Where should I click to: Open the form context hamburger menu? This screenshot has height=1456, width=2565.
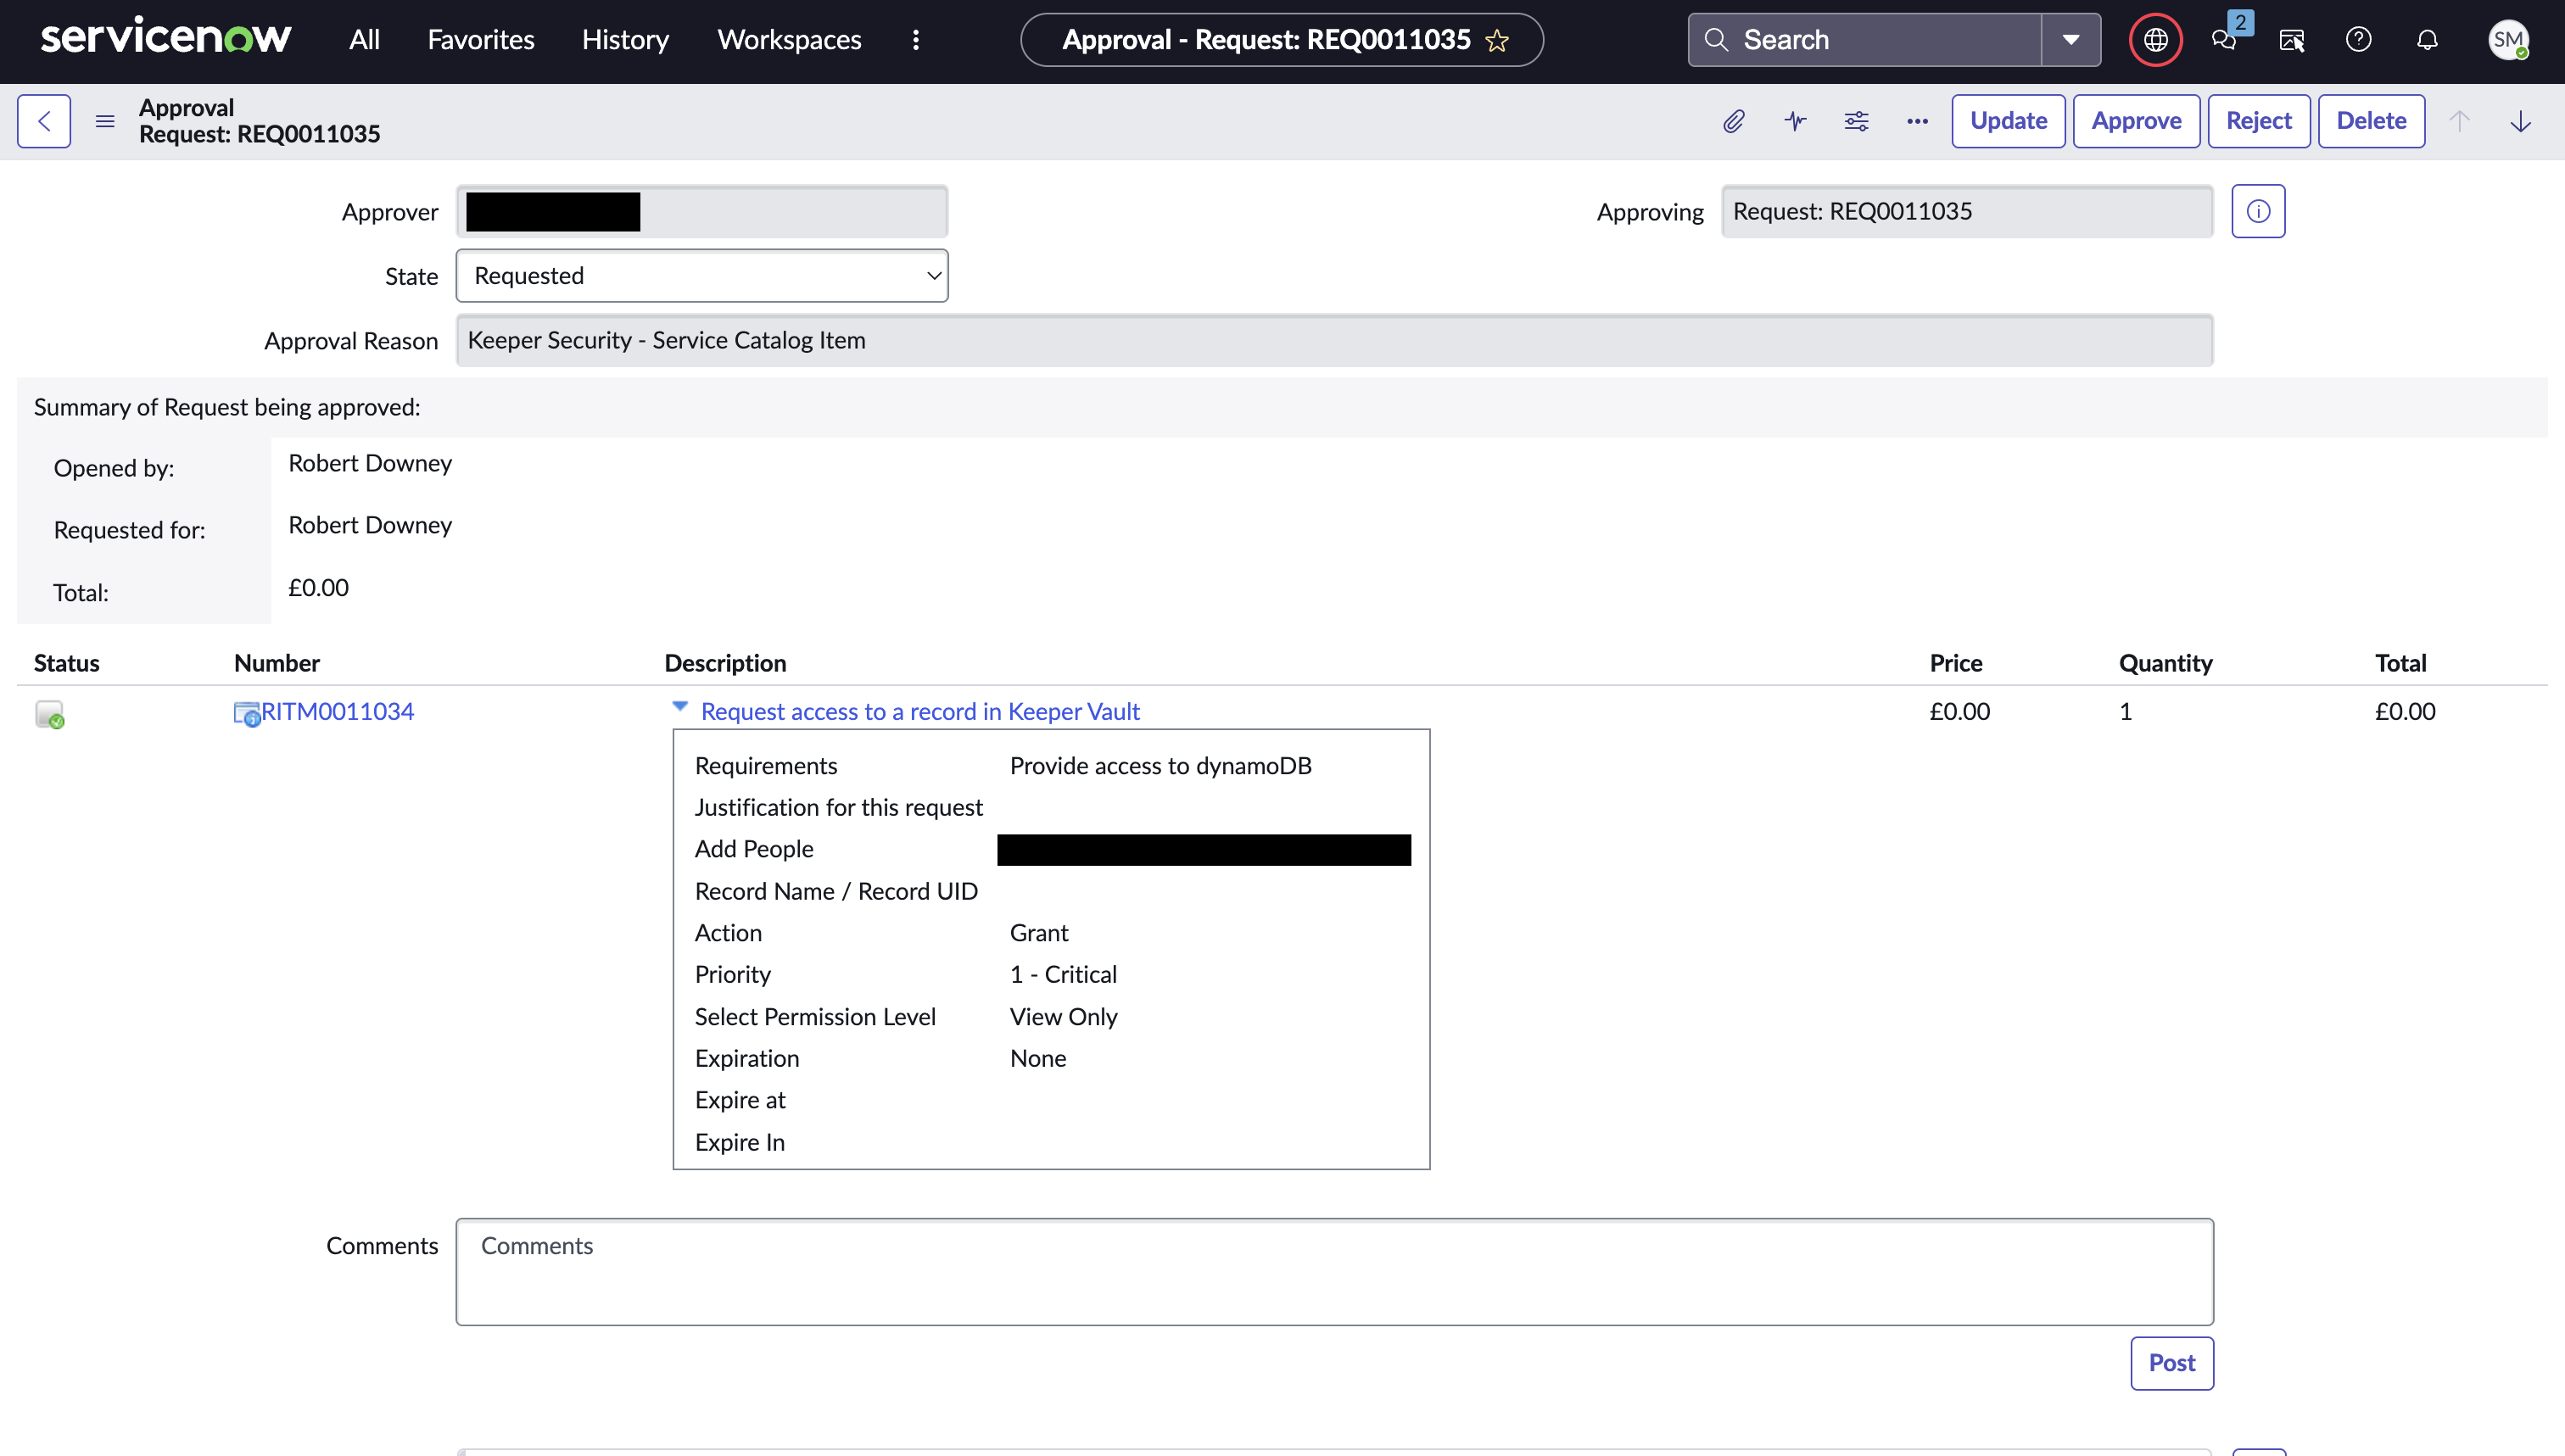tap(105, 121)
